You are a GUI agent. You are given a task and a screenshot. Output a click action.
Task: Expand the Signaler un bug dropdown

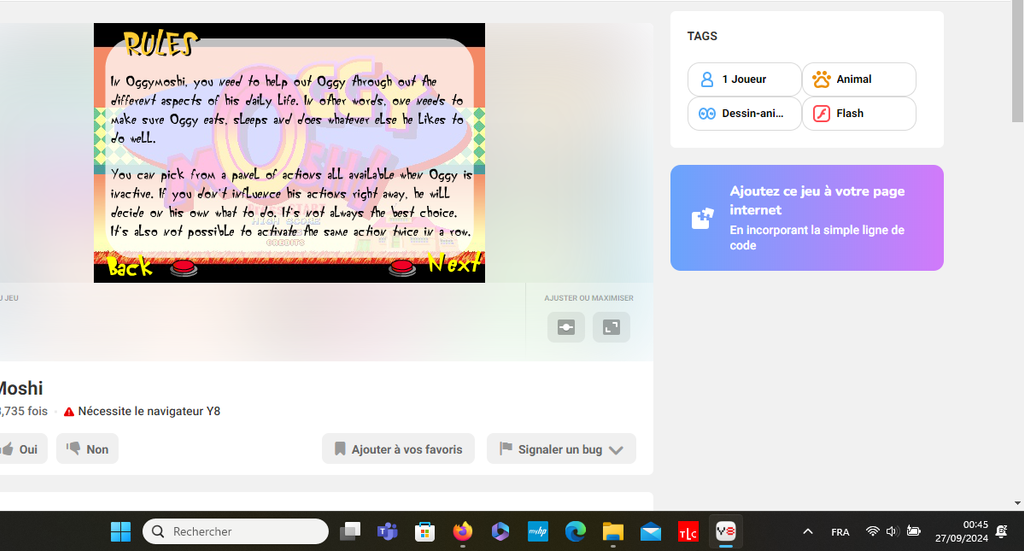point(561,449)
